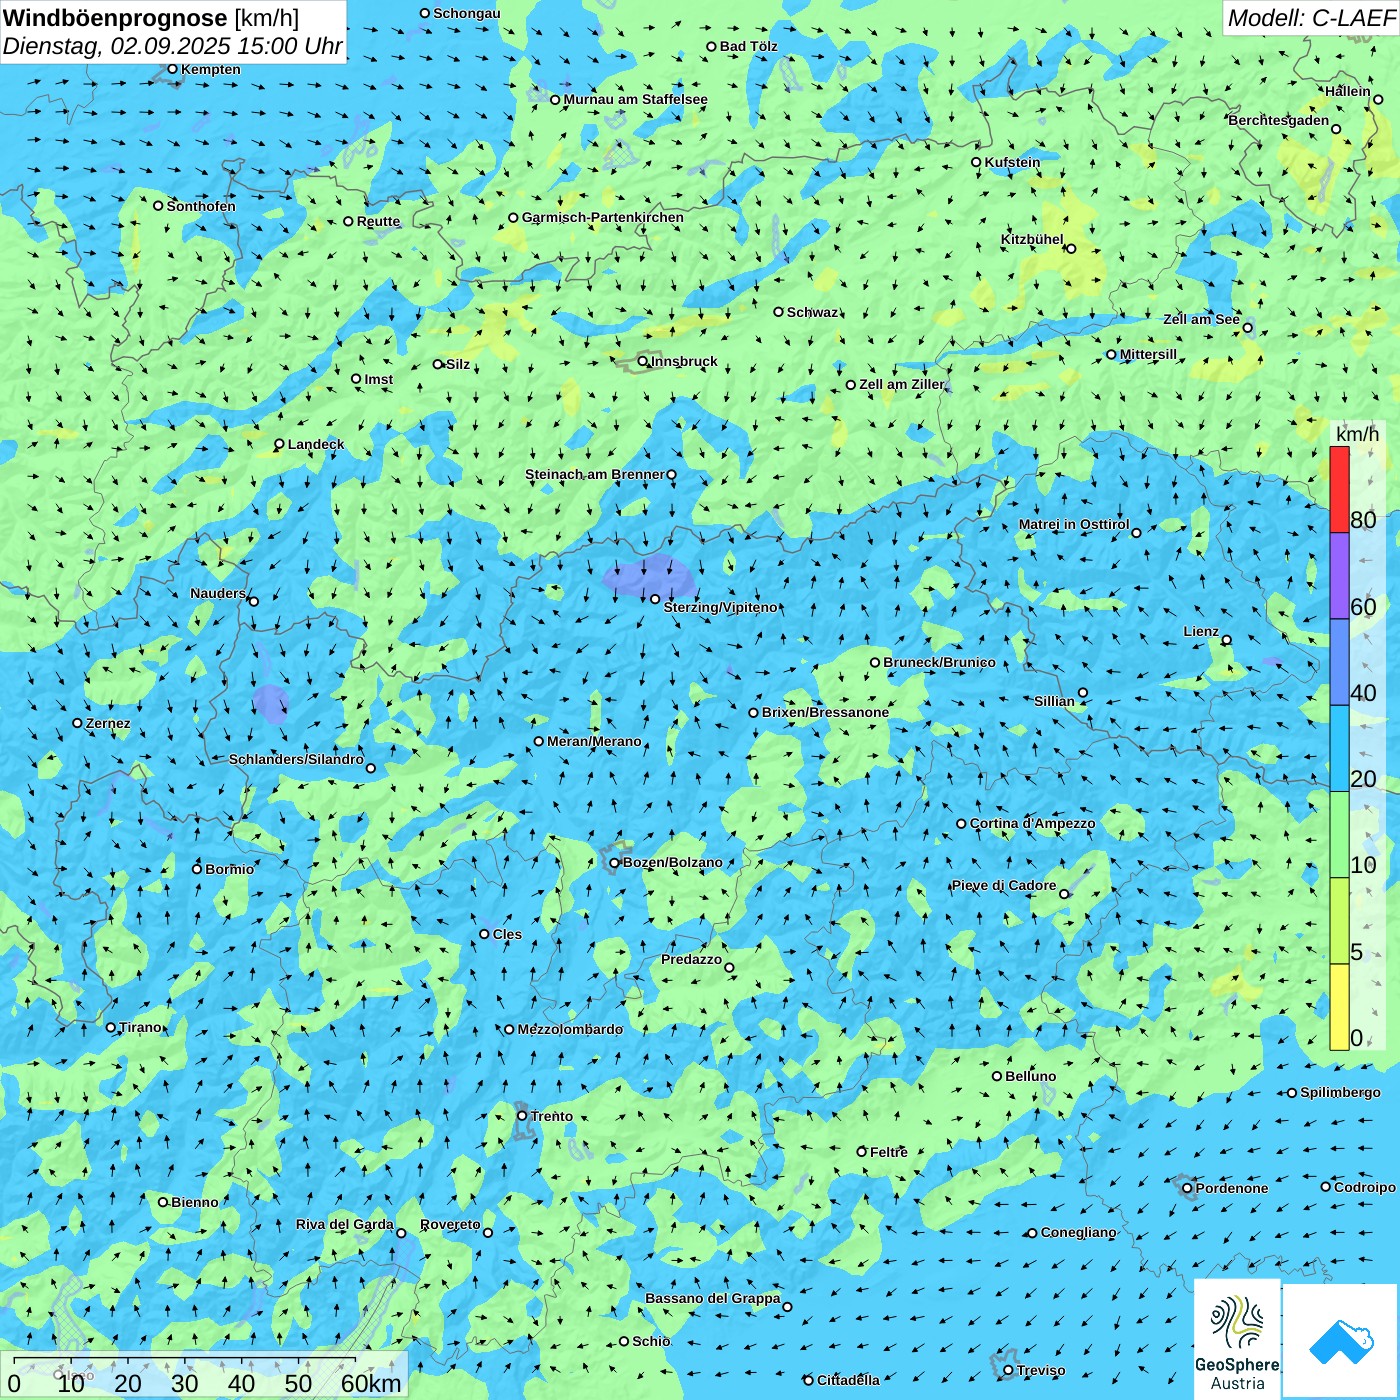The width and height of the screenshot is (1400, 1400).
Task: Click the Bruneck/Brunico label
Action: click(x=939, y=662)
